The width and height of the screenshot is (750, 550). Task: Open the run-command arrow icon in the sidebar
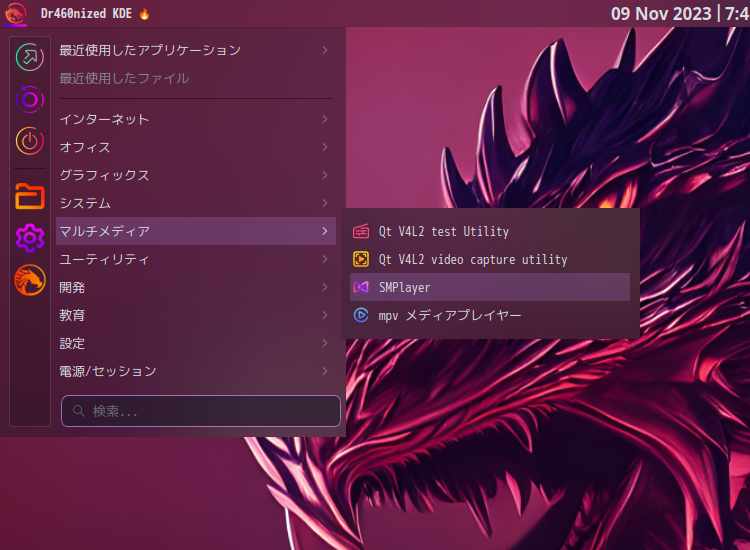[x=30, y=57]
